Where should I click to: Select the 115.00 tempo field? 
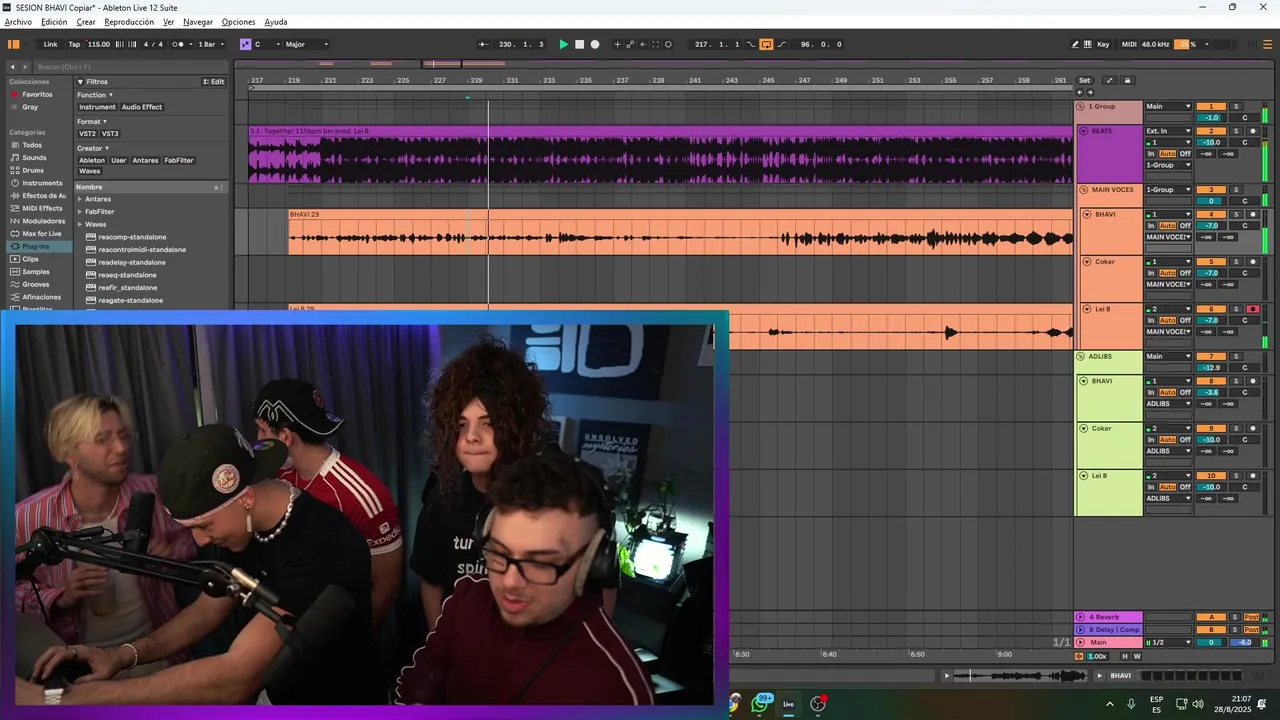click(99, 44)
